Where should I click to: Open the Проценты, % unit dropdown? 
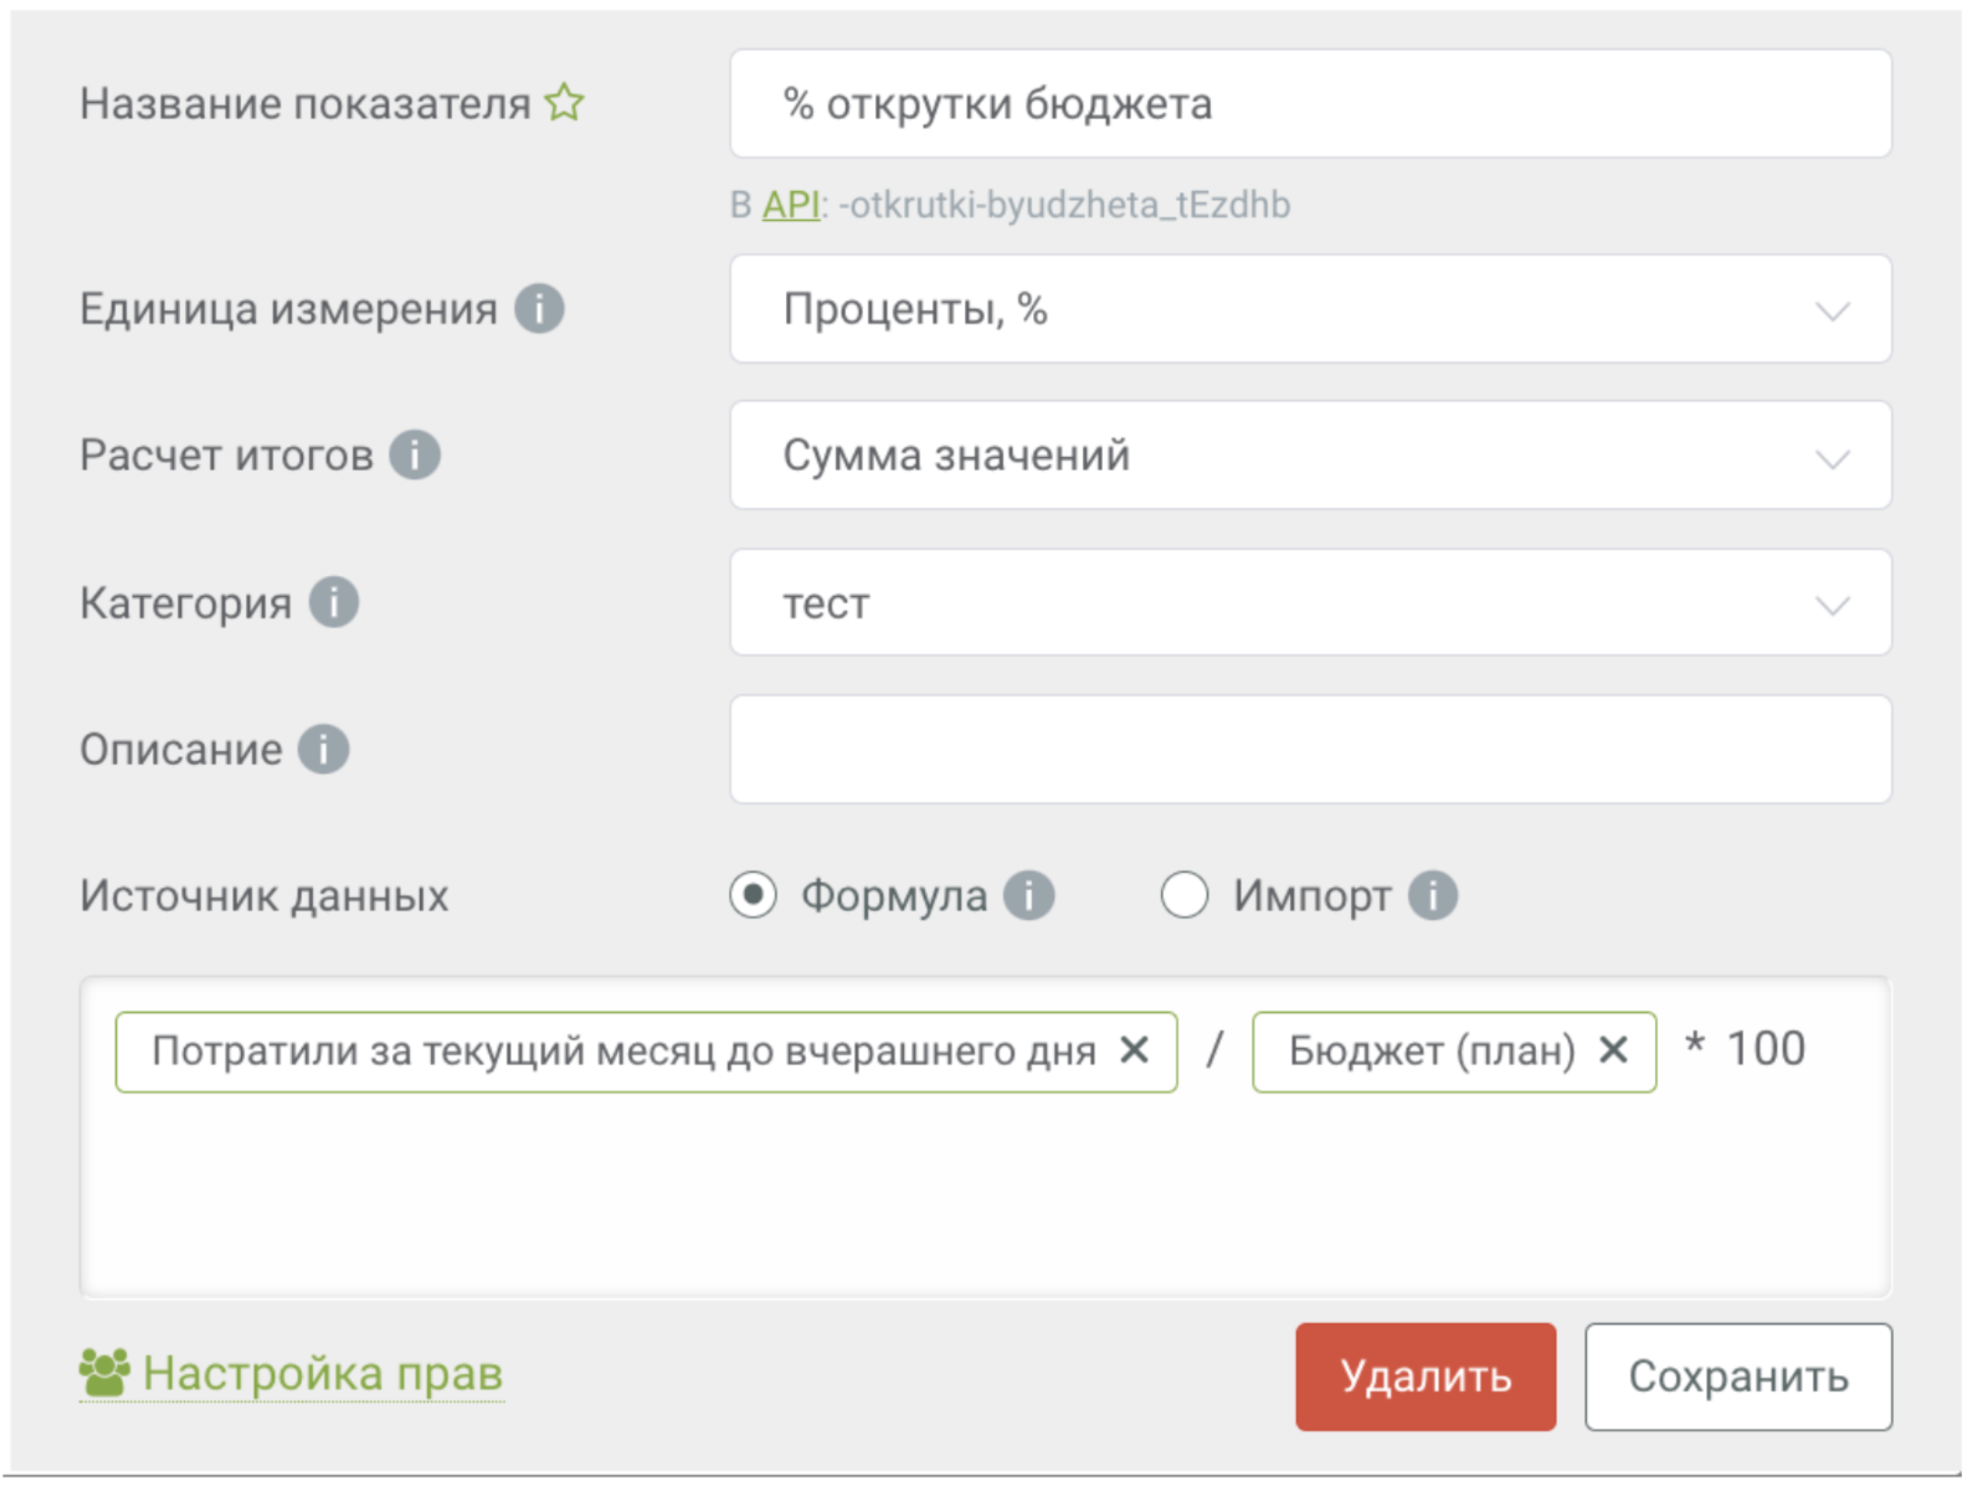pyautogui.click(x=1310, y=309)
